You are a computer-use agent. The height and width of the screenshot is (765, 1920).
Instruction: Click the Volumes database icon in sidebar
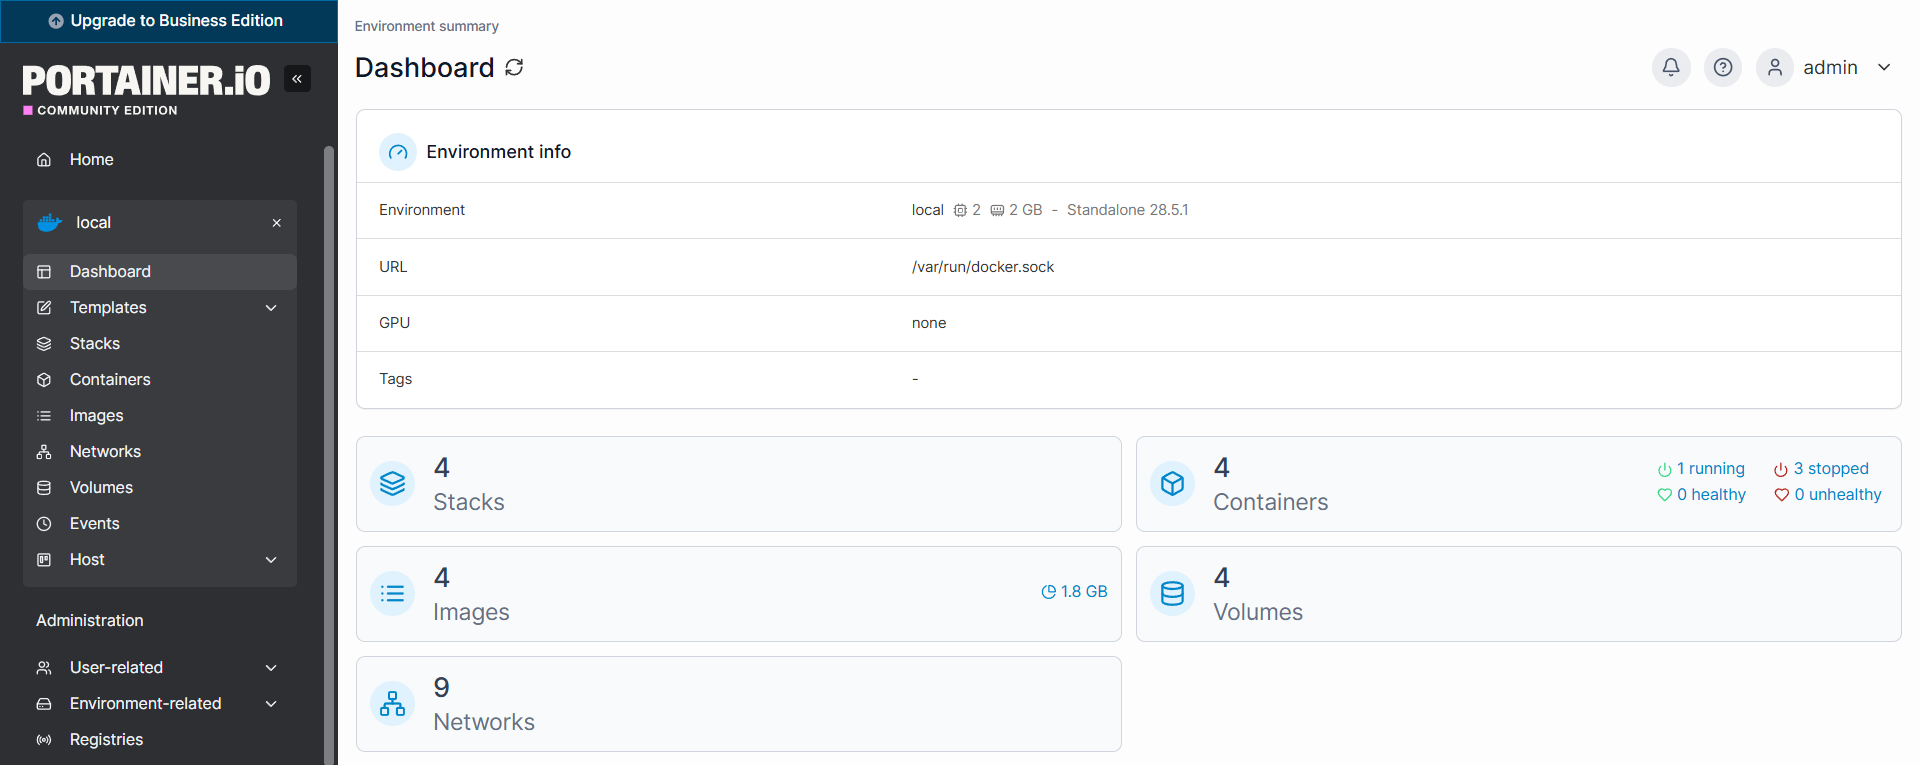tap(44, 488)
